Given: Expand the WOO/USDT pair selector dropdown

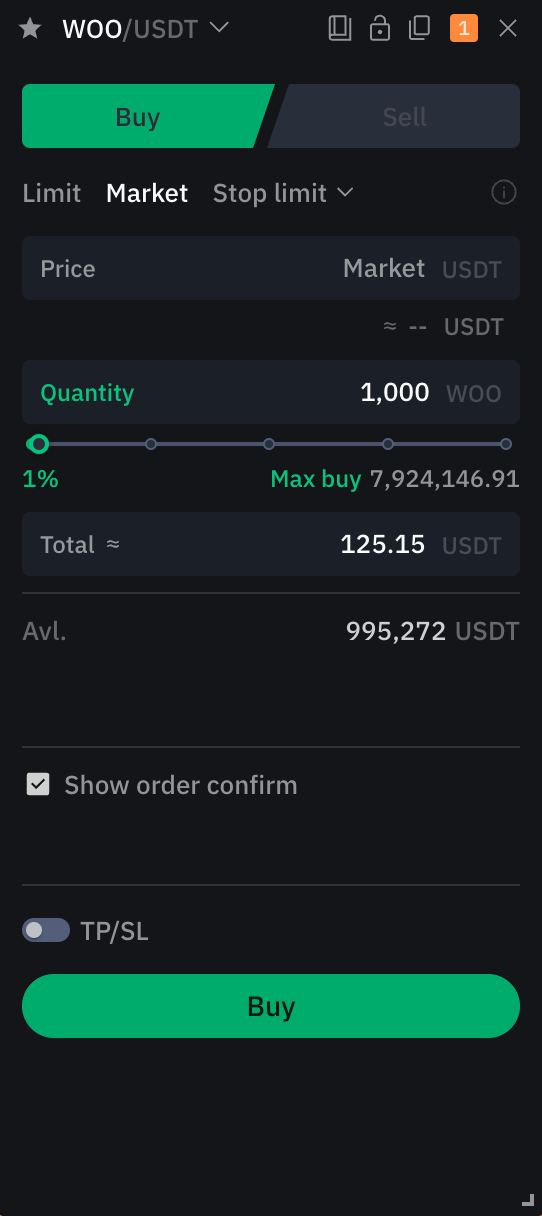Looking at the screenshot, I should (219, 27).
